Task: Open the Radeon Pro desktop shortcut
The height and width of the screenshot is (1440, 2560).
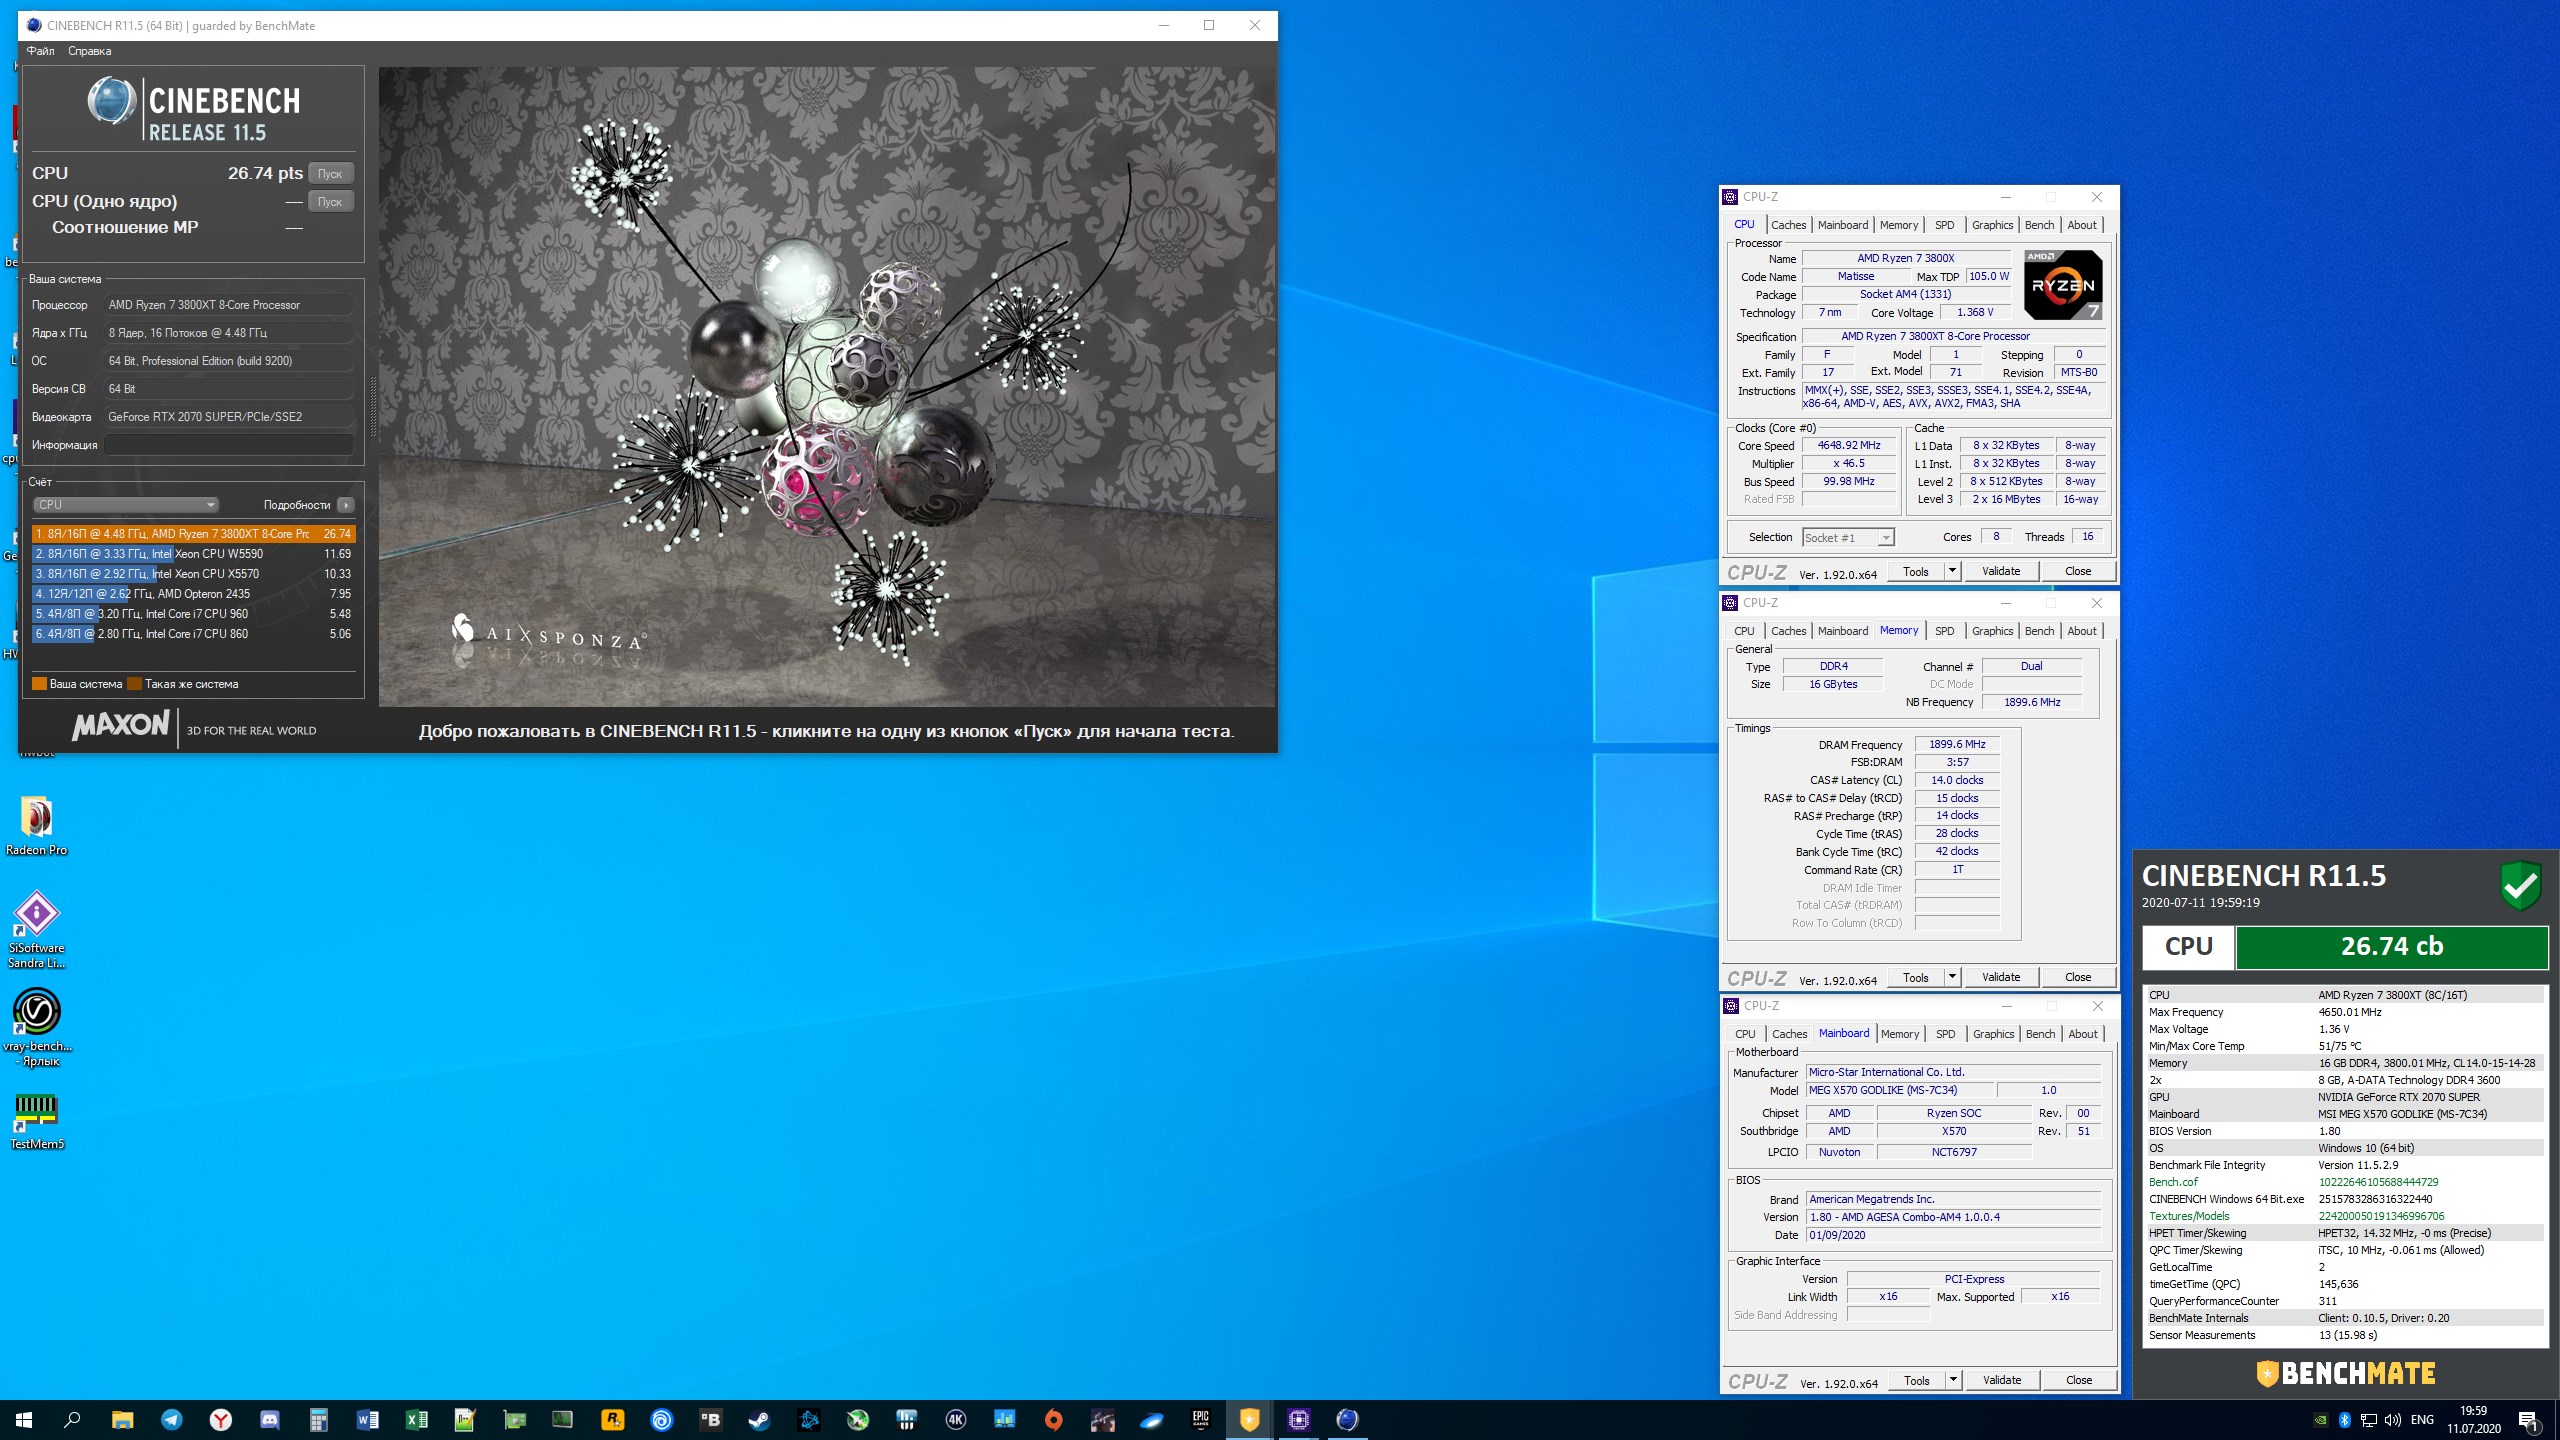Action: click(x=37, y=826)
